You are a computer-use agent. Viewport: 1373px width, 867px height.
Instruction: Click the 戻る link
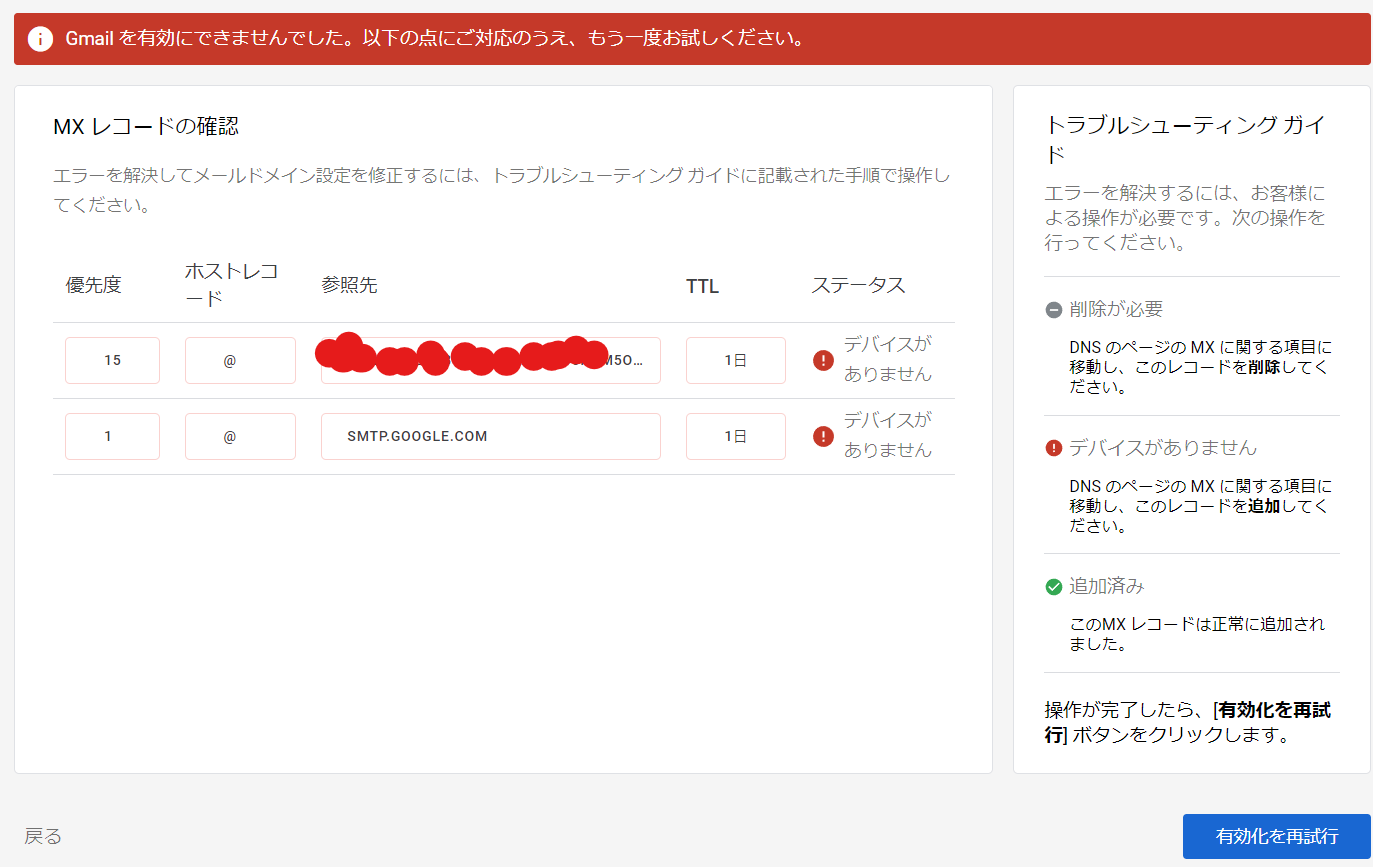[43, 836]
